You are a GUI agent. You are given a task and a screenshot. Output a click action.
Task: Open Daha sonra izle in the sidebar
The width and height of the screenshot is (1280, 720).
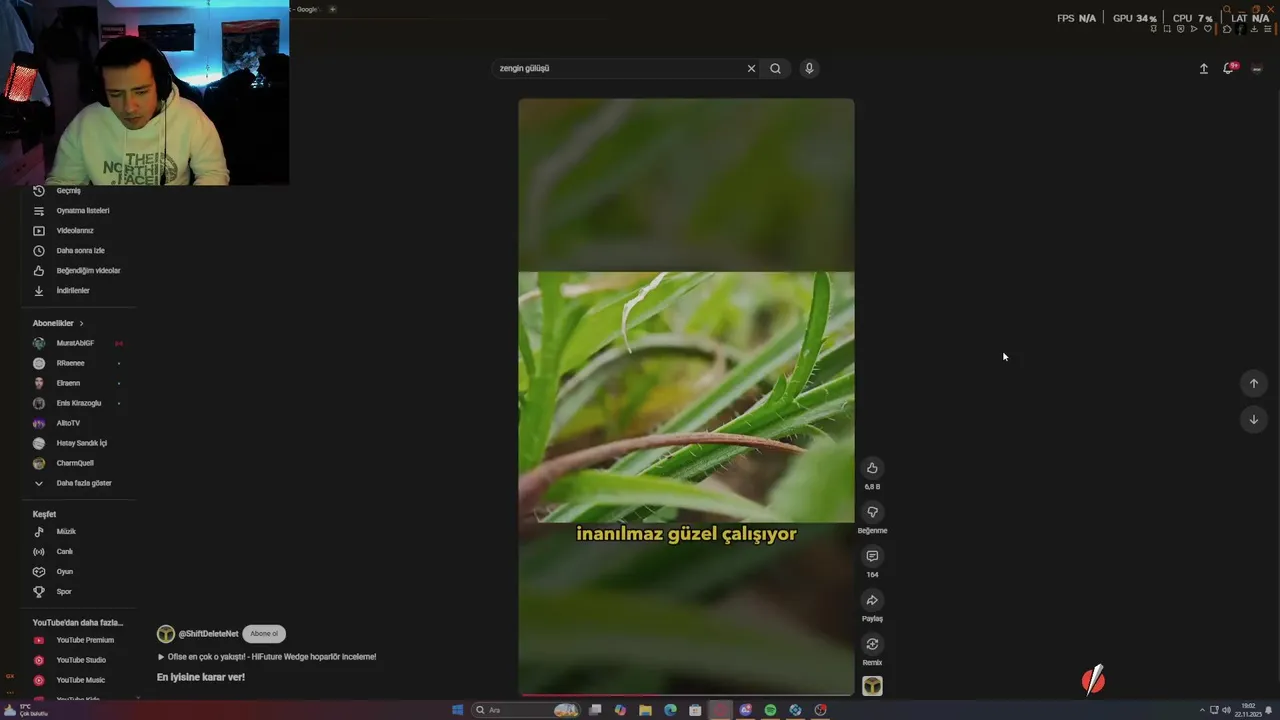[78, 251]
